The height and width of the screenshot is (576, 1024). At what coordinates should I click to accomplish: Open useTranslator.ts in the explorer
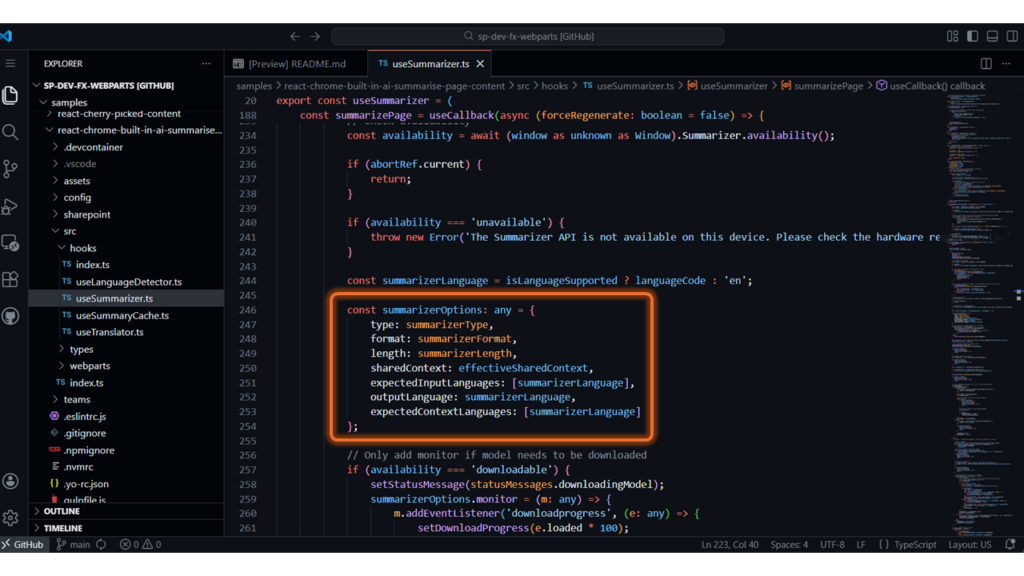(109, 332)
